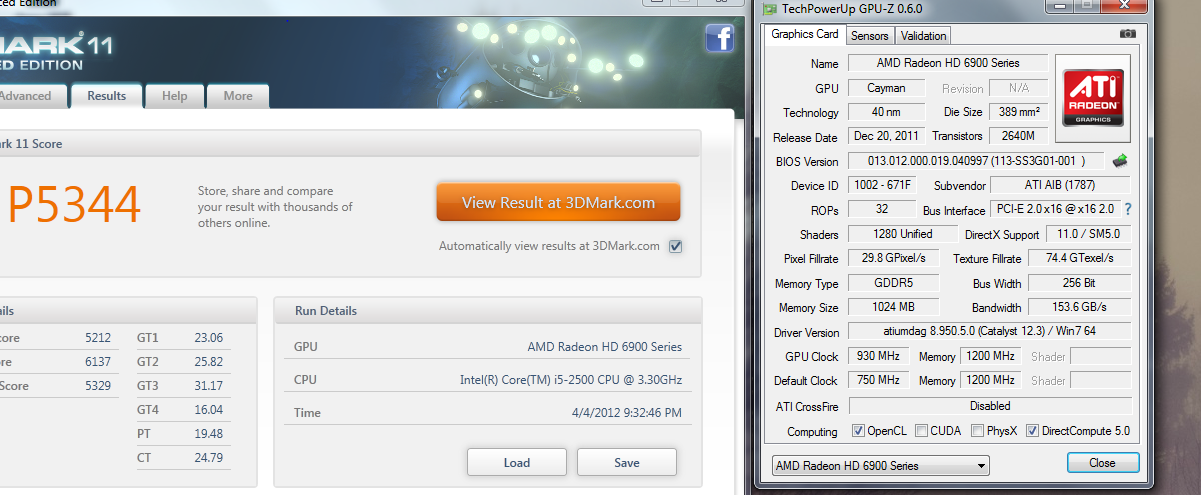Click the GPU Cayman field
The image size is (1201, 495).
887,88
